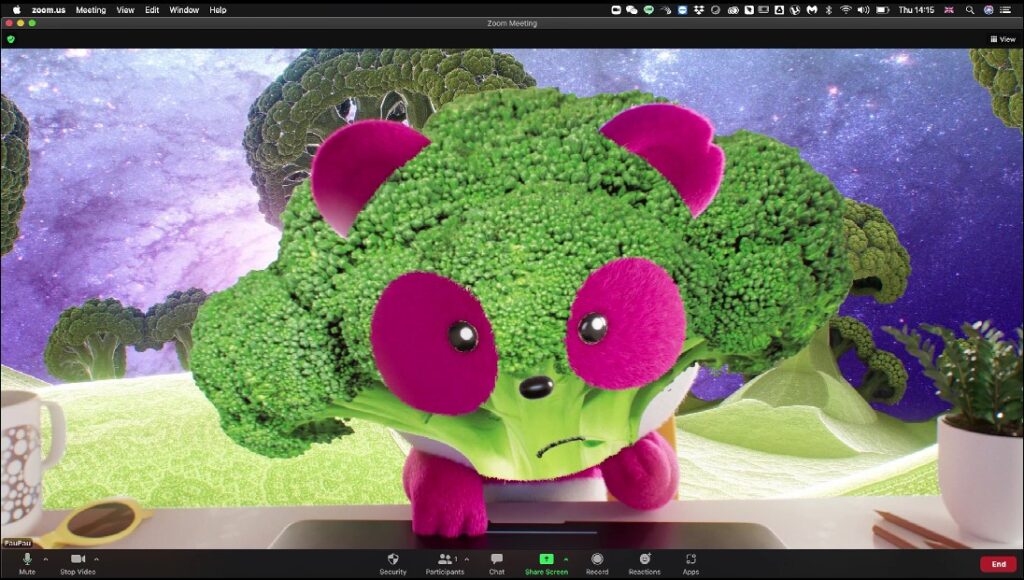The image size is (1024, 580).
Task: Open the volume control in menu bar
Action: (863, 10)
